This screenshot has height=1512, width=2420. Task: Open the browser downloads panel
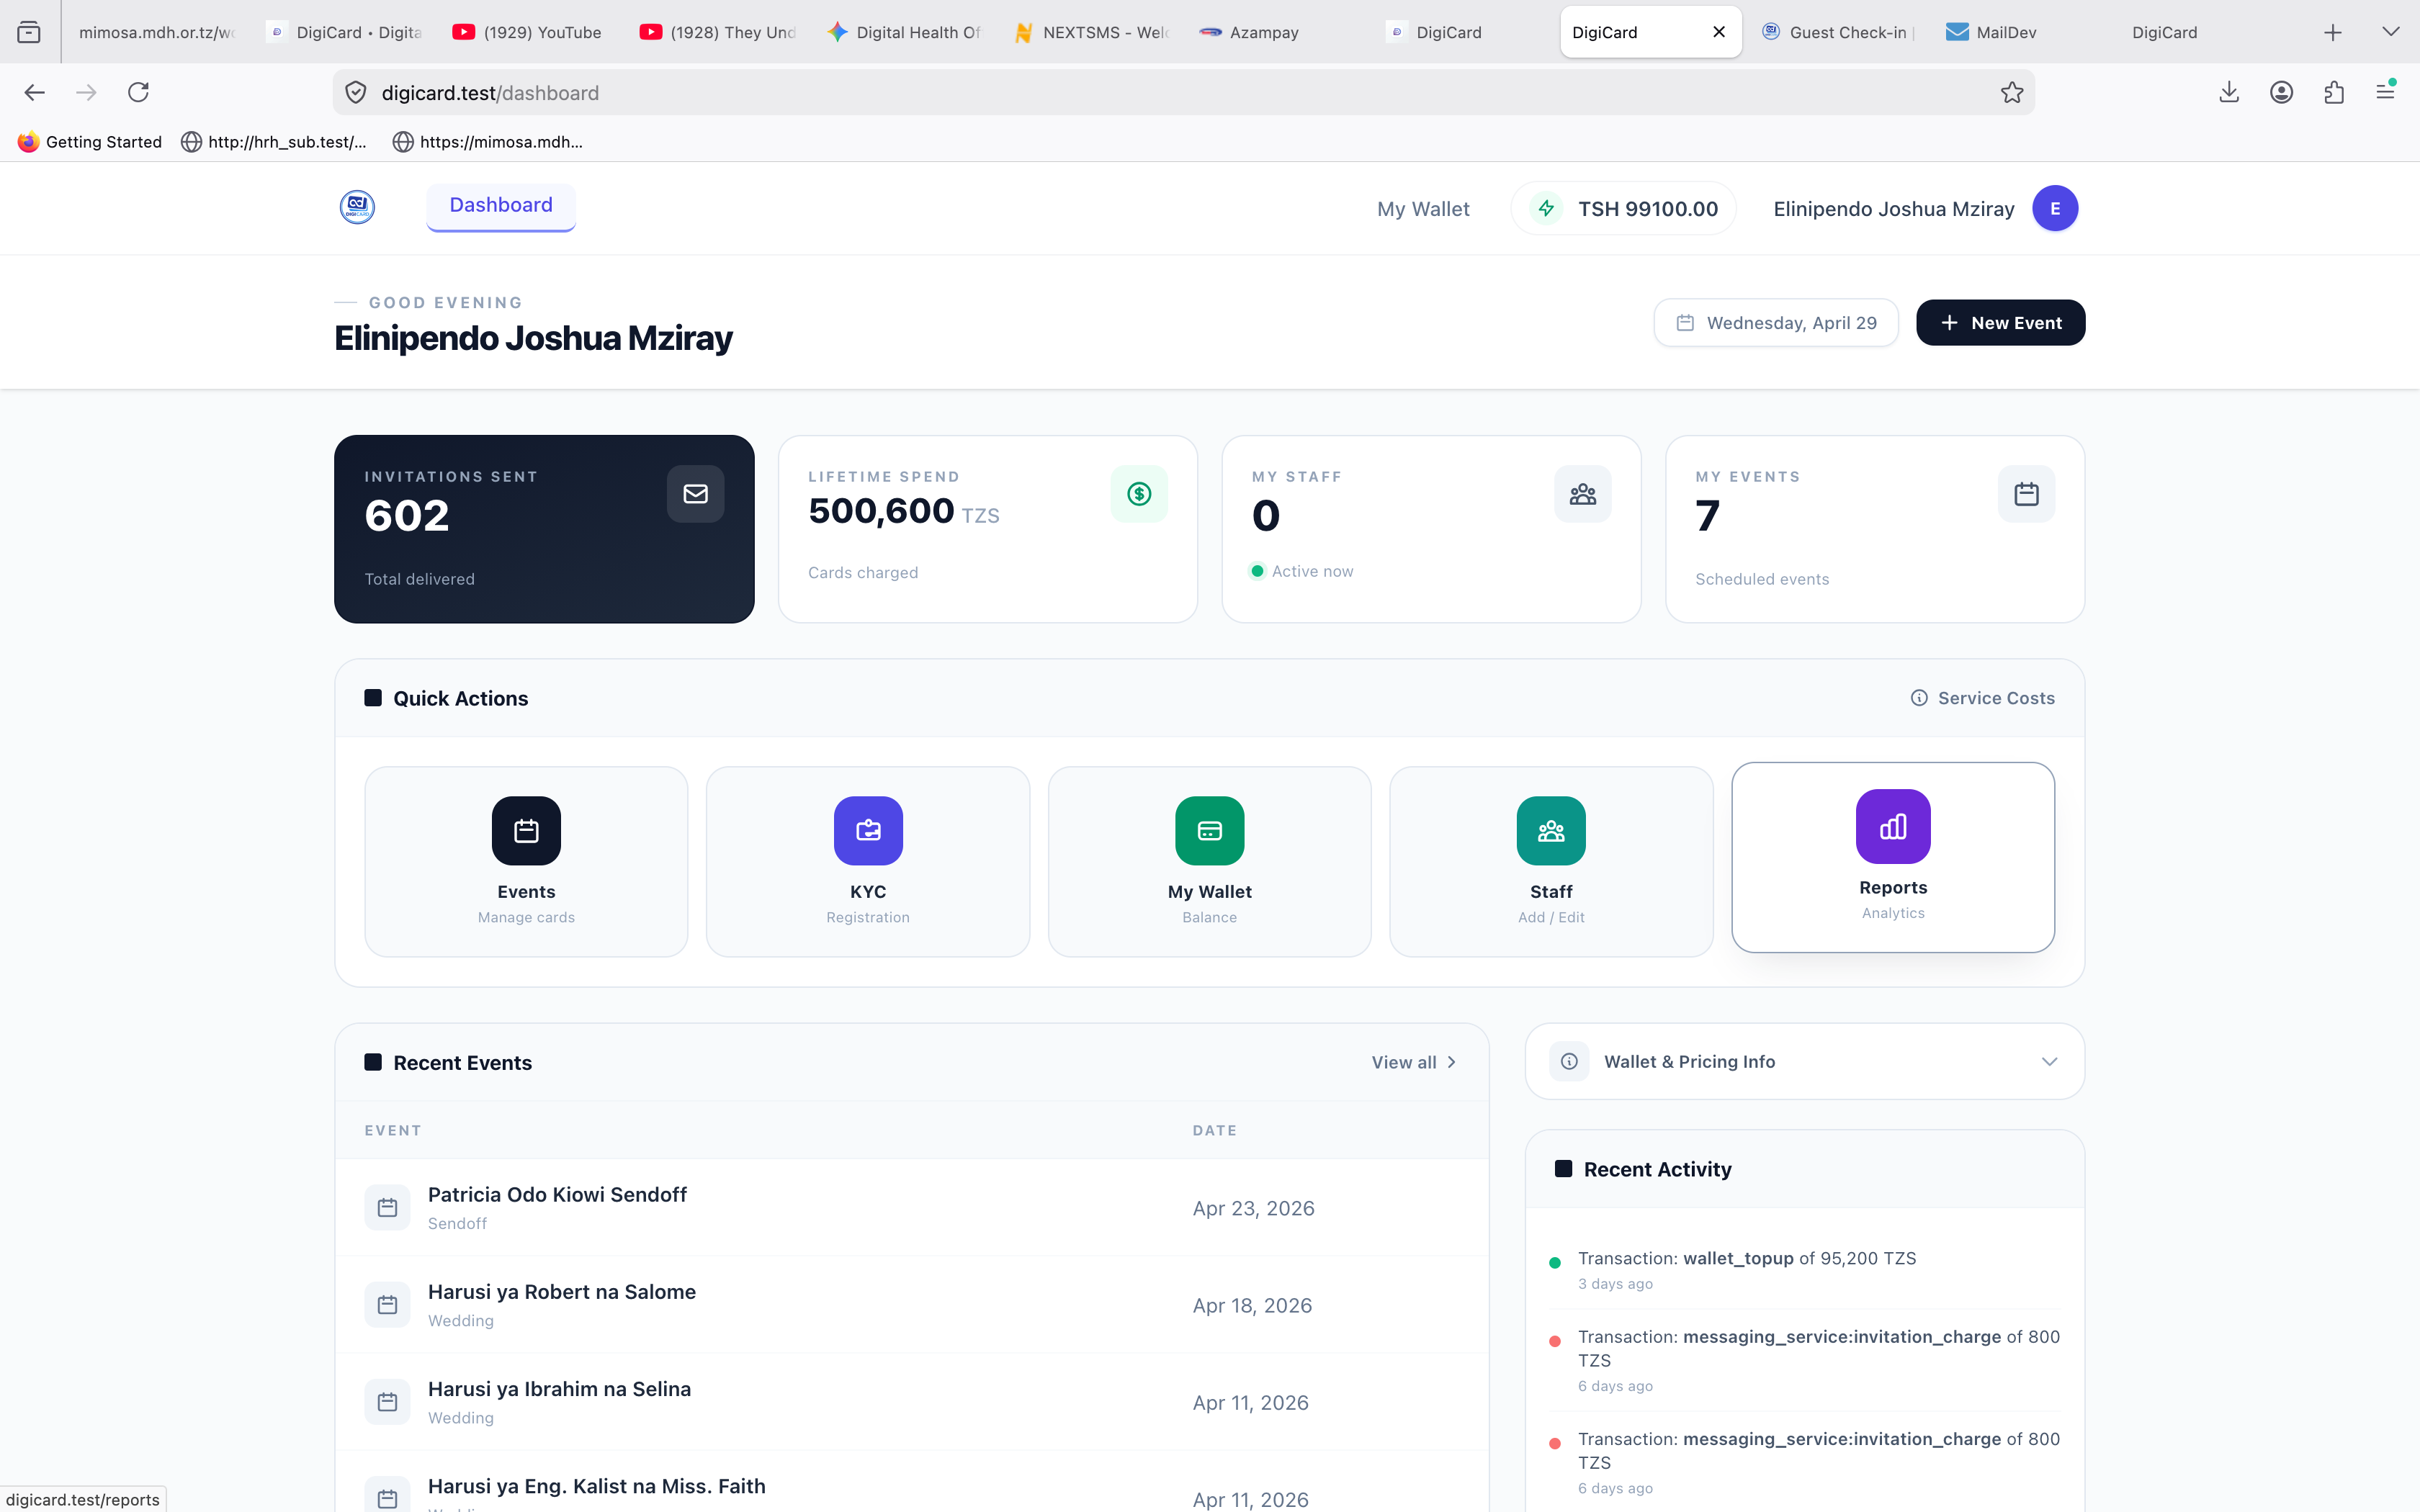[2228, 93]
